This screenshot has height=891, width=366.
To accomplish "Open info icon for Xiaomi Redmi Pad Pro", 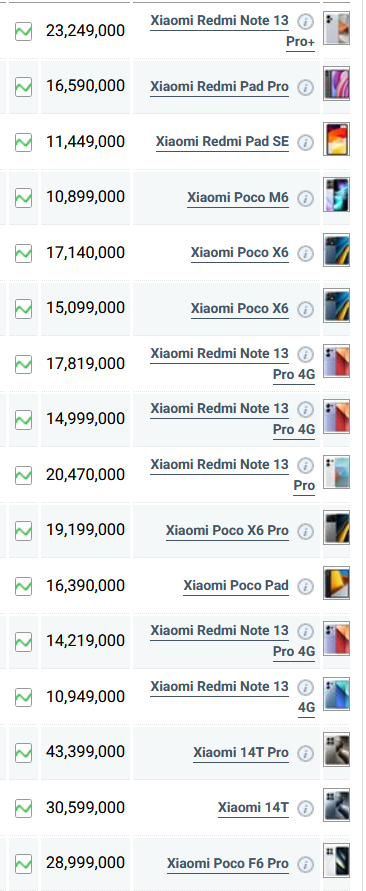I will point(306,88).
